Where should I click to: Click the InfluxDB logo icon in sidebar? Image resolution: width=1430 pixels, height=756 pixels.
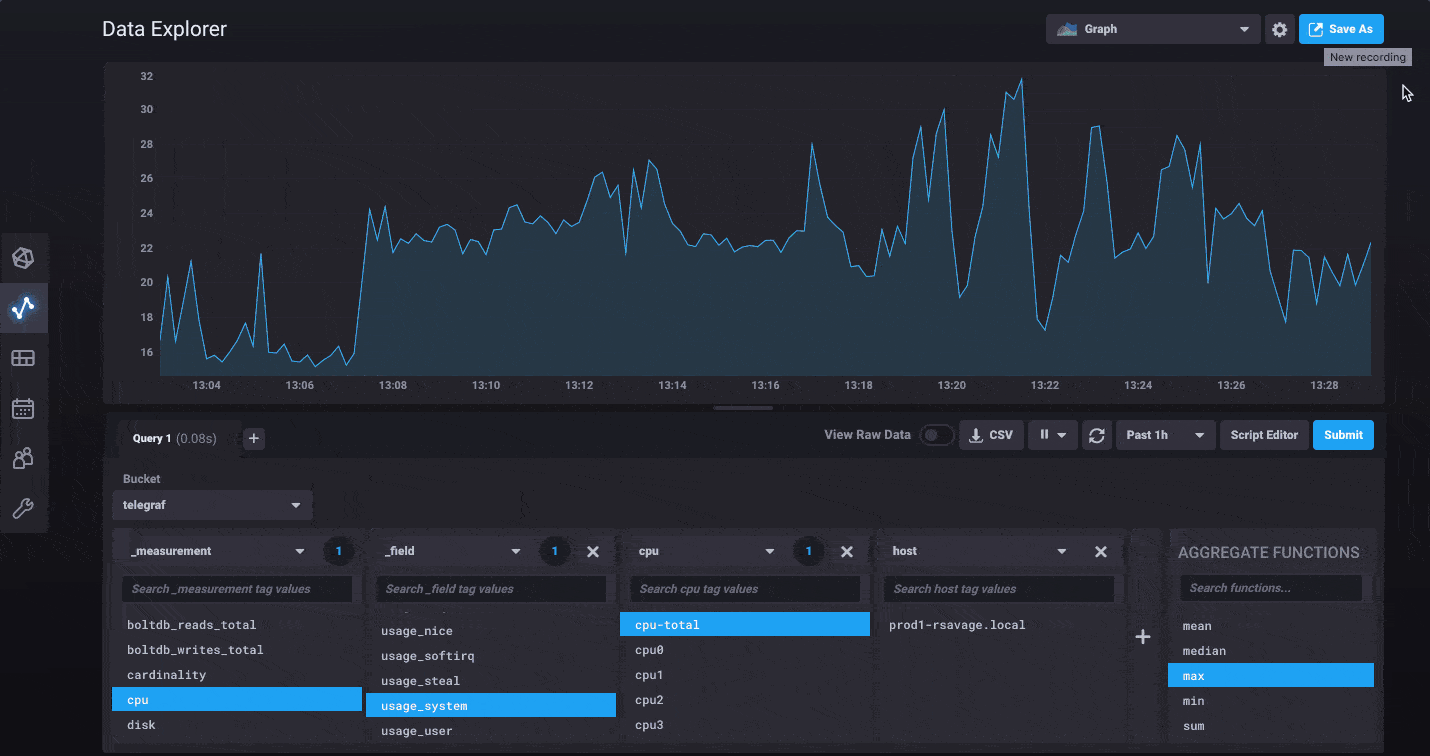tap(23, 258)
